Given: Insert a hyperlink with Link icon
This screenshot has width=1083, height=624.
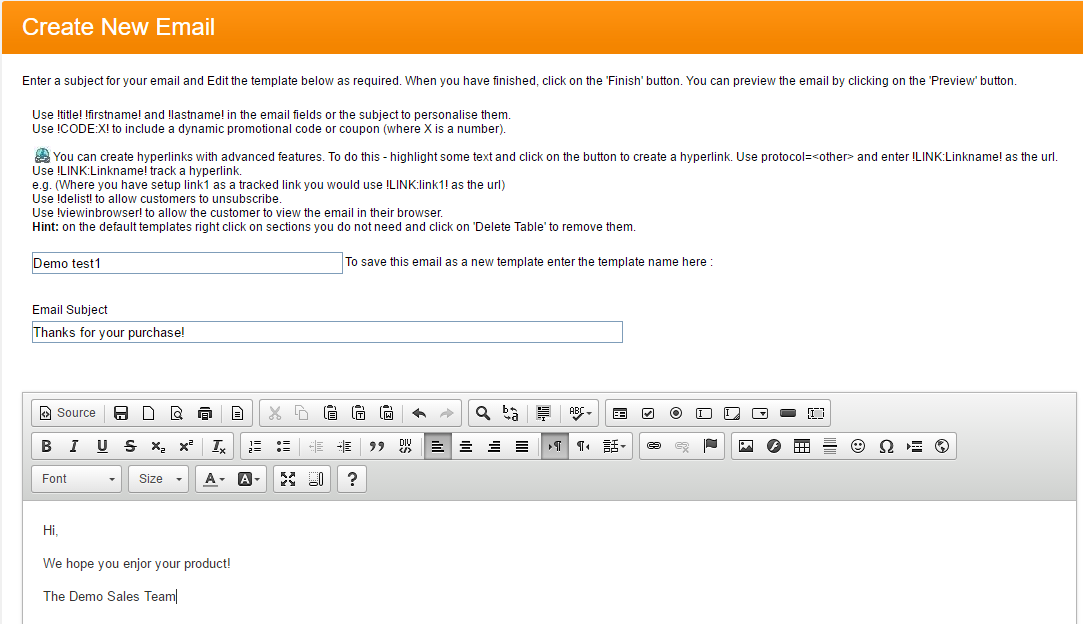Looking at the screenshot, I should point(654,446).
